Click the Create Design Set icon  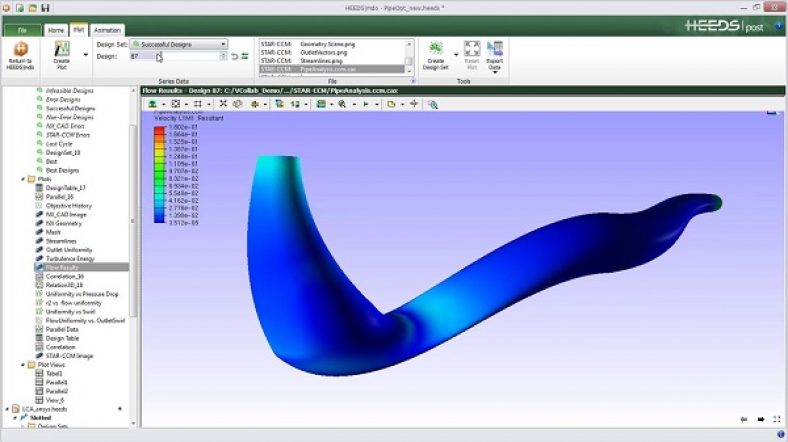[436, 49]
